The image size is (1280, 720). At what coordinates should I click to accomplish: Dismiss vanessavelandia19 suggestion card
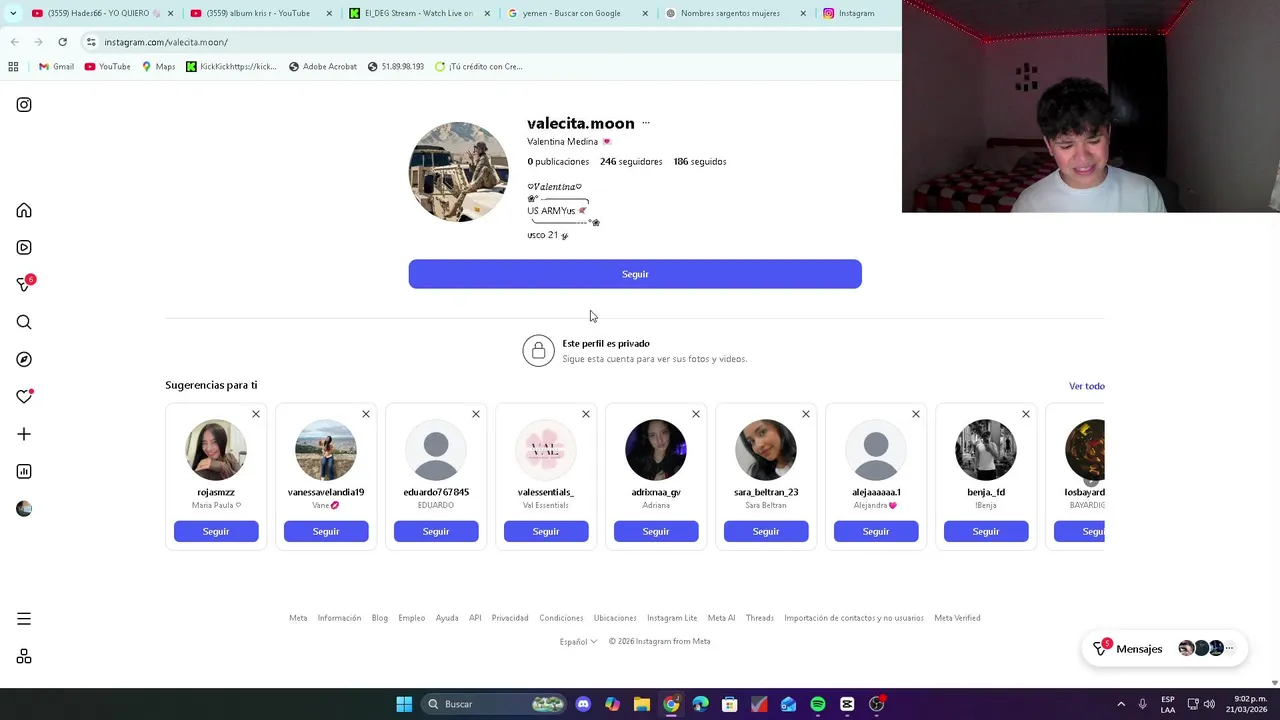[366, 414]
